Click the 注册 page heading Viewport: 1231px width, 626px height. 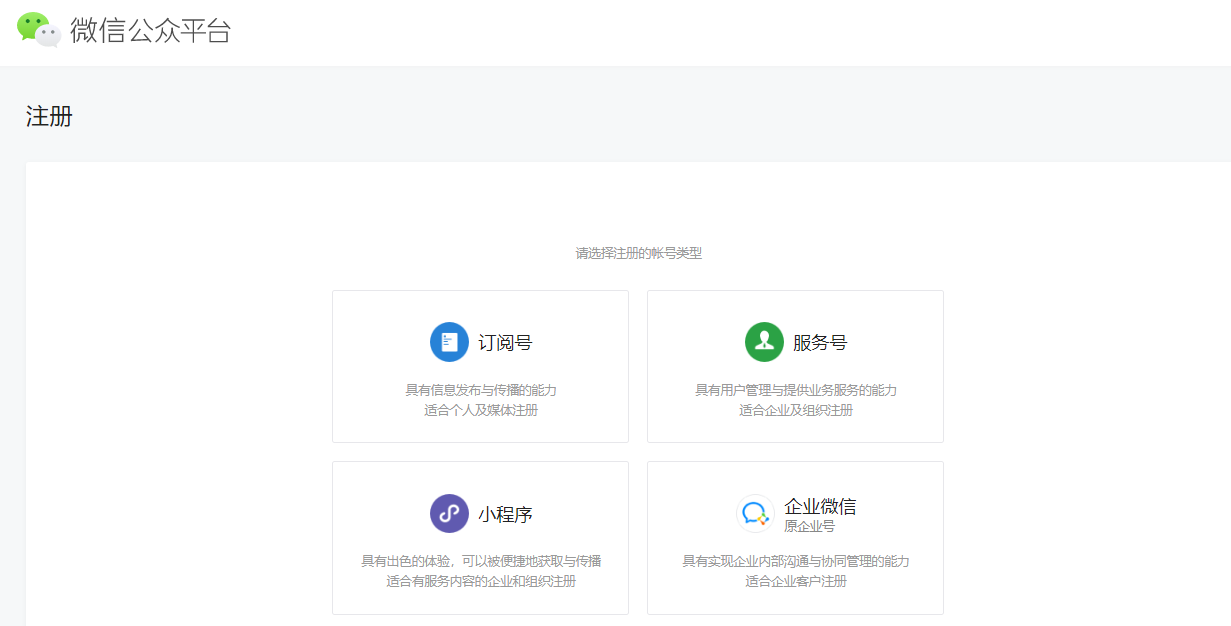pyautogui.click(x=49, y=117)
